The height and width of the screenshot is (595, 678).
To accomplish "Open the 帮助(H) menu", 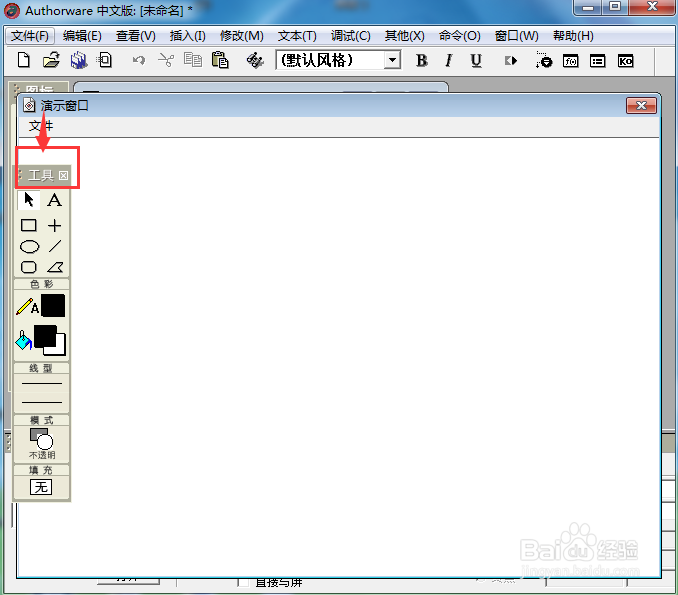I will [x=573, y=35].
